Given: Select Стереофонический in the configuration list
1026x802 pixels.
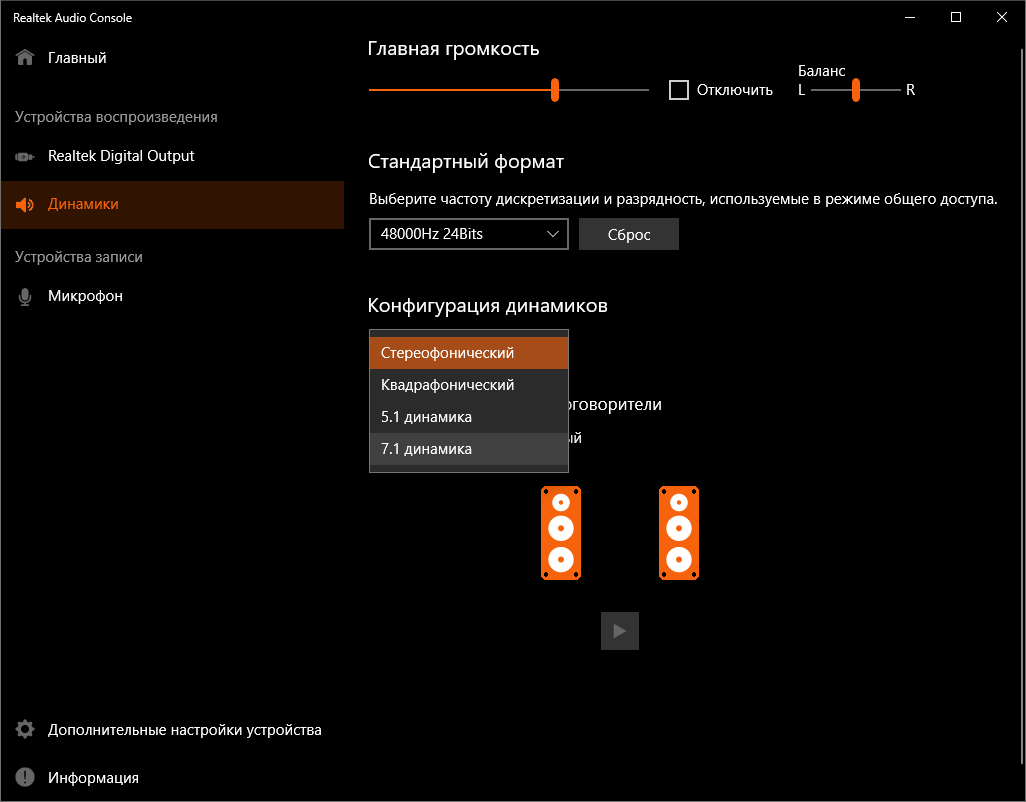Looking at the screenshot, I should click(468, 353).
